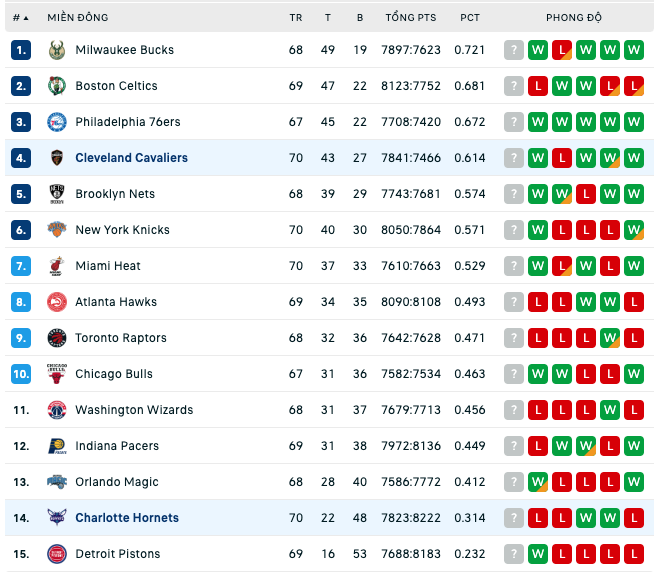Click the upcoming match '?' badge for Milwaukee Bucks
Image resolution: width=659 pixels, height=576 pixels.
(x=514, y=50)
